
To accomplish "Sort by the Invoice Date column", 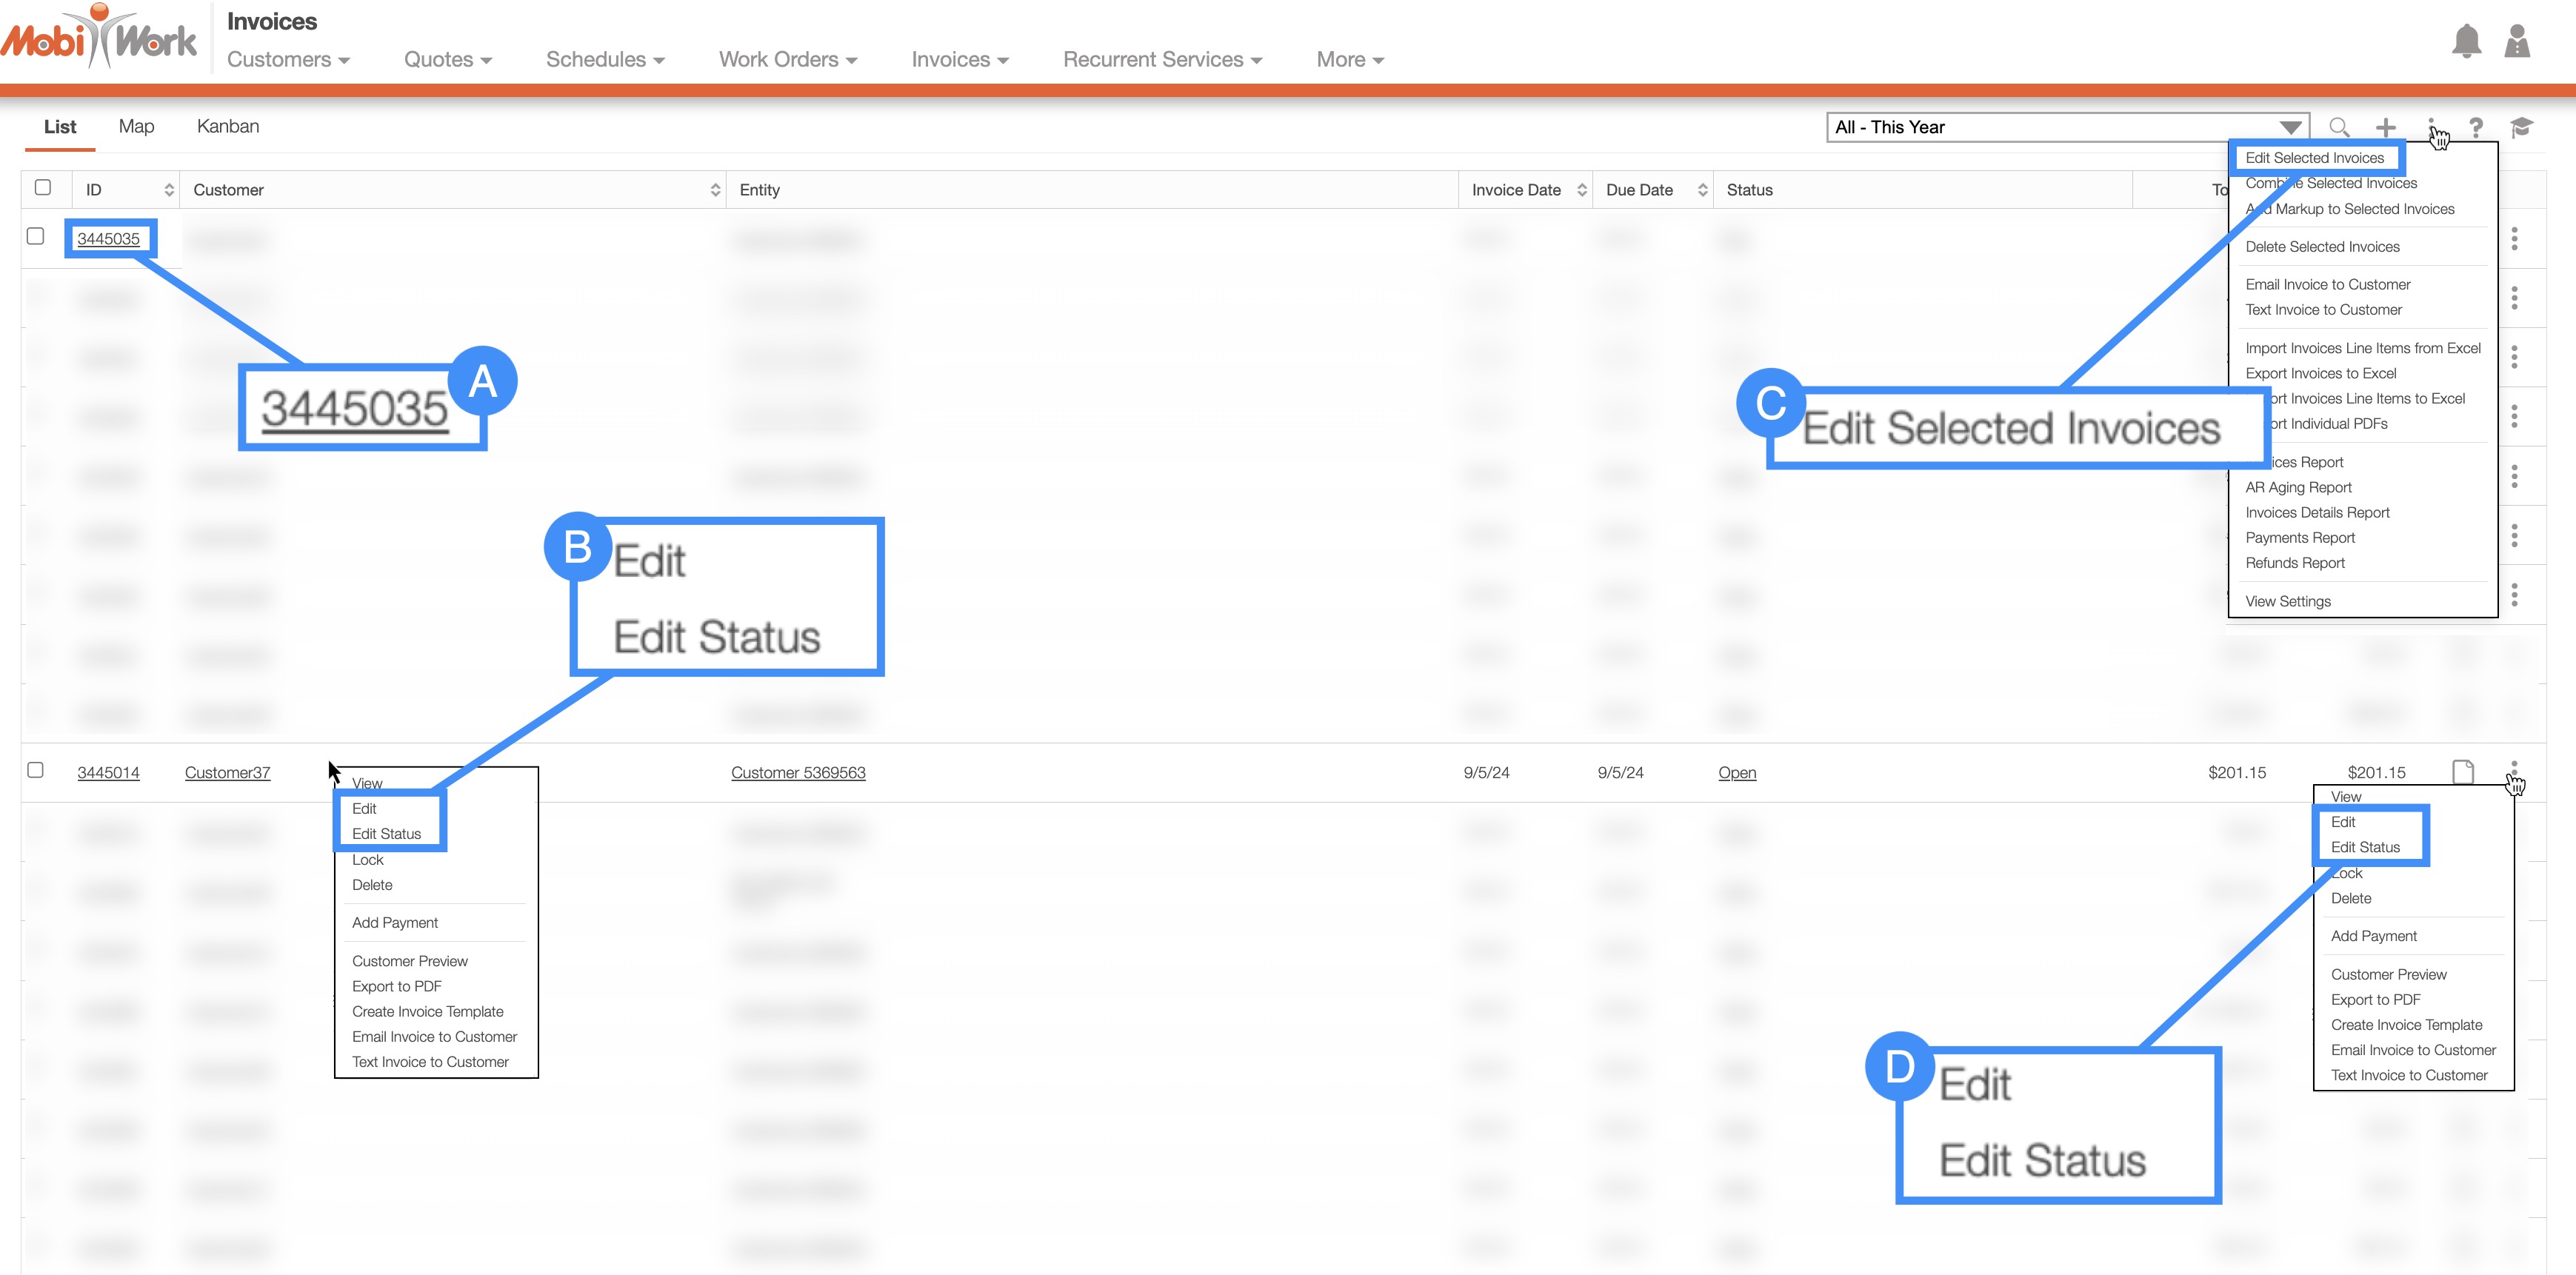I will tap(1516, 190).
